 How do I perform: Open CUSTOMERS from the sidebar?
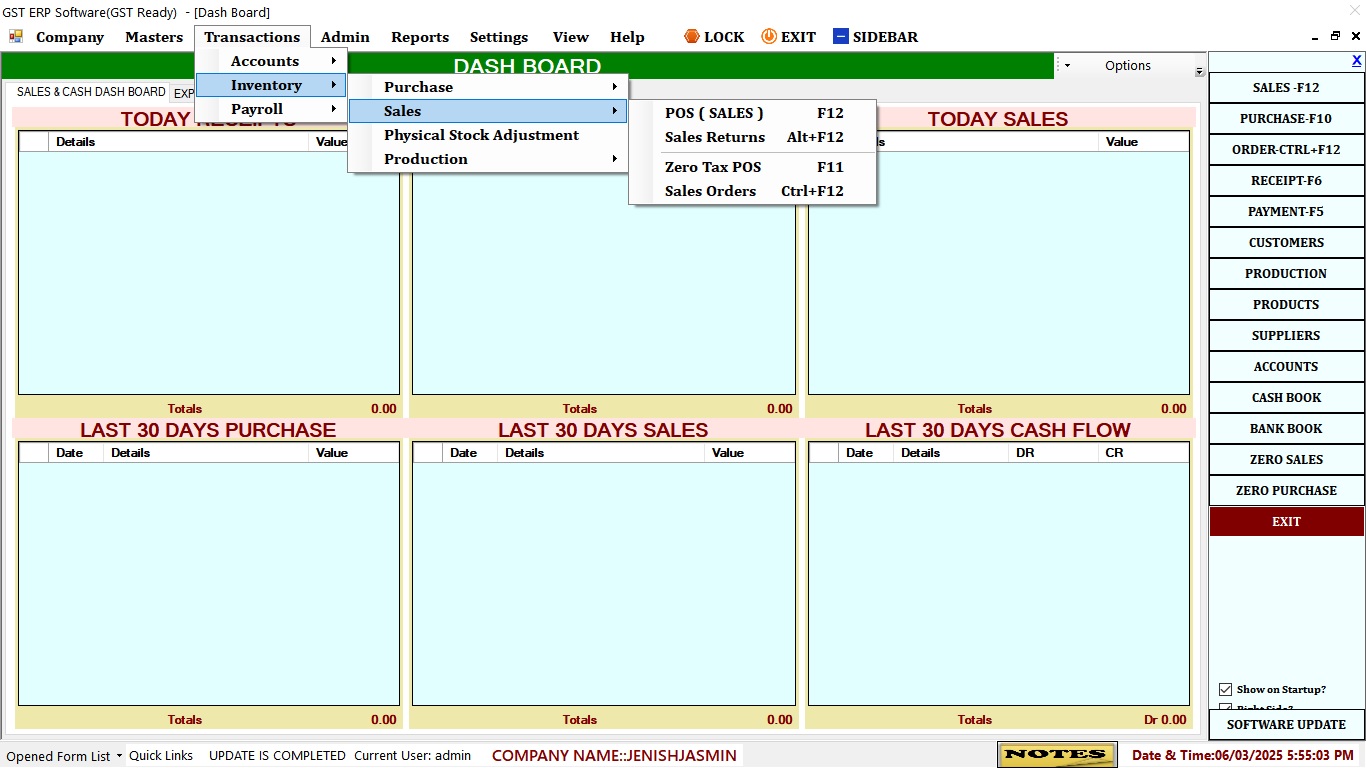(x=1286, y=242)
